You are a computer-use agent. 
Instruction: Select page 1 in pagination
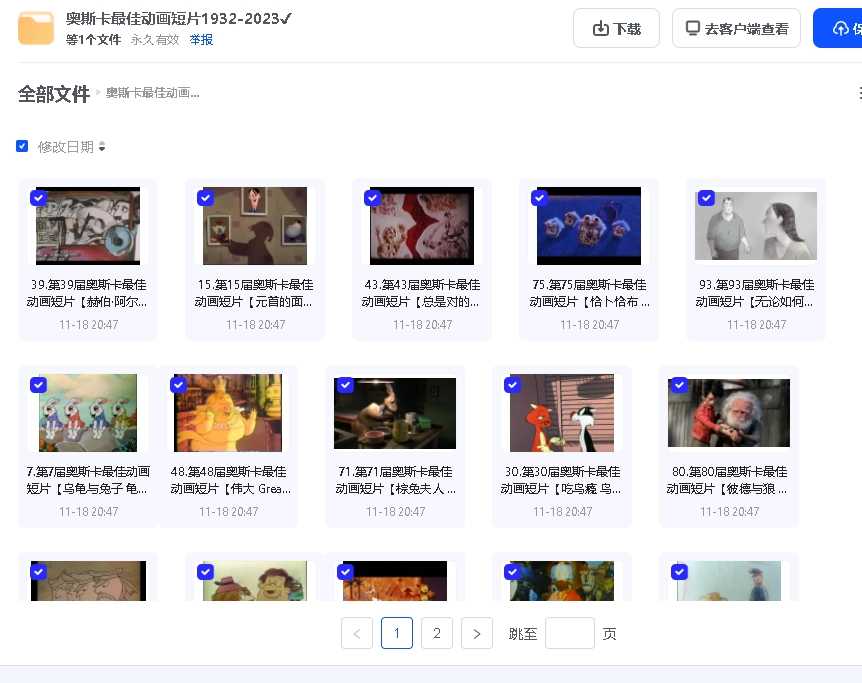[397, 633]
